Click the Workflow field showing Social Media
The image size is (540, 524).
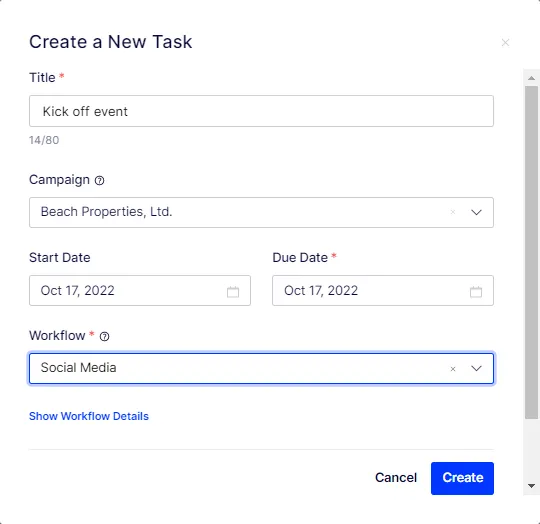(x=261, y=368)
